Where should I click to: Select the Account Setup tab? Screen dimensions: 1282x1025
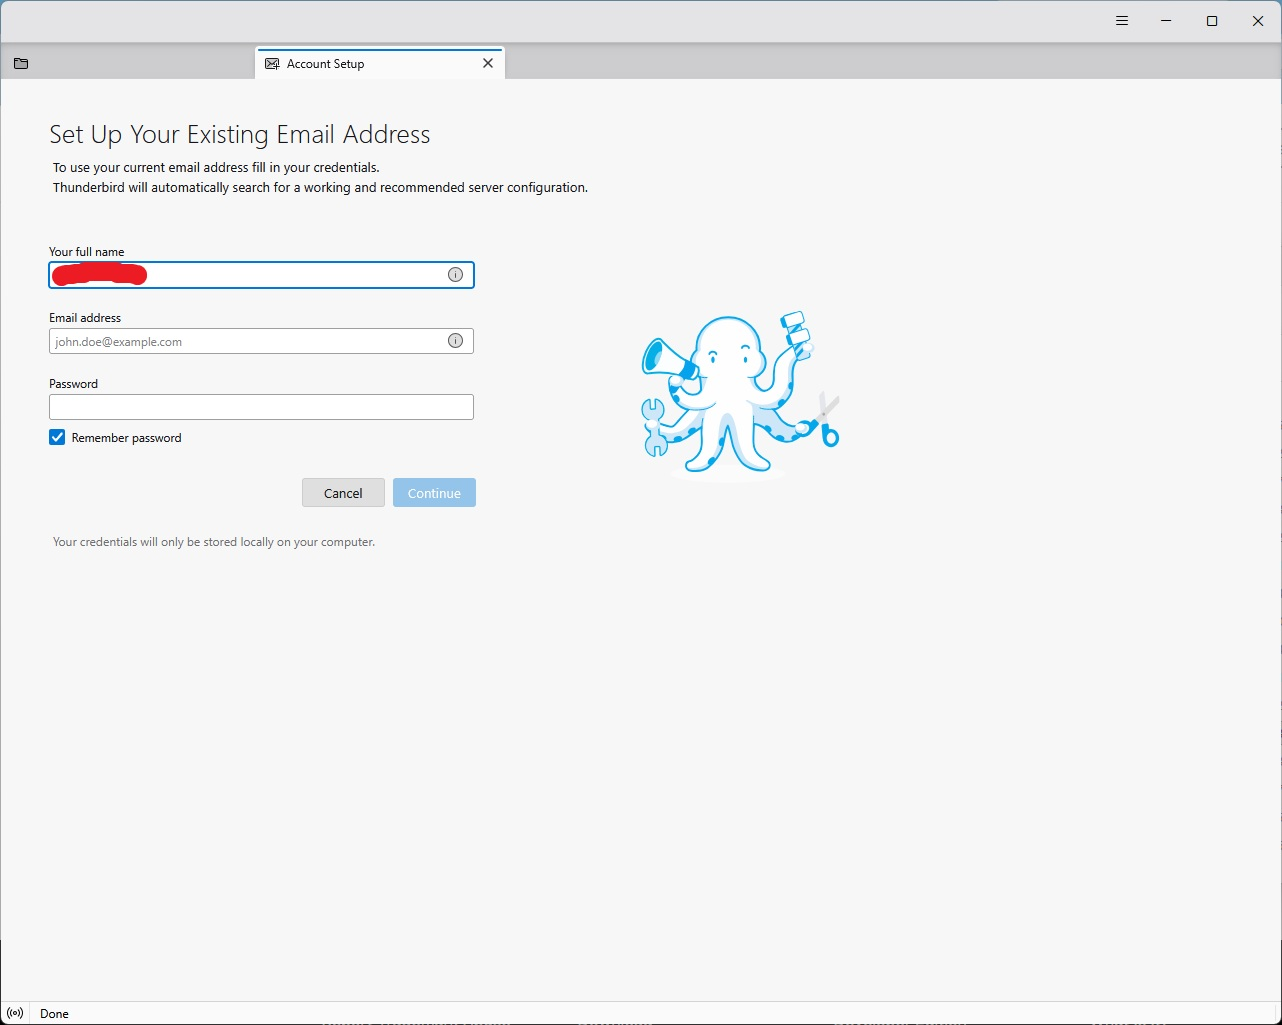[380, 63]
